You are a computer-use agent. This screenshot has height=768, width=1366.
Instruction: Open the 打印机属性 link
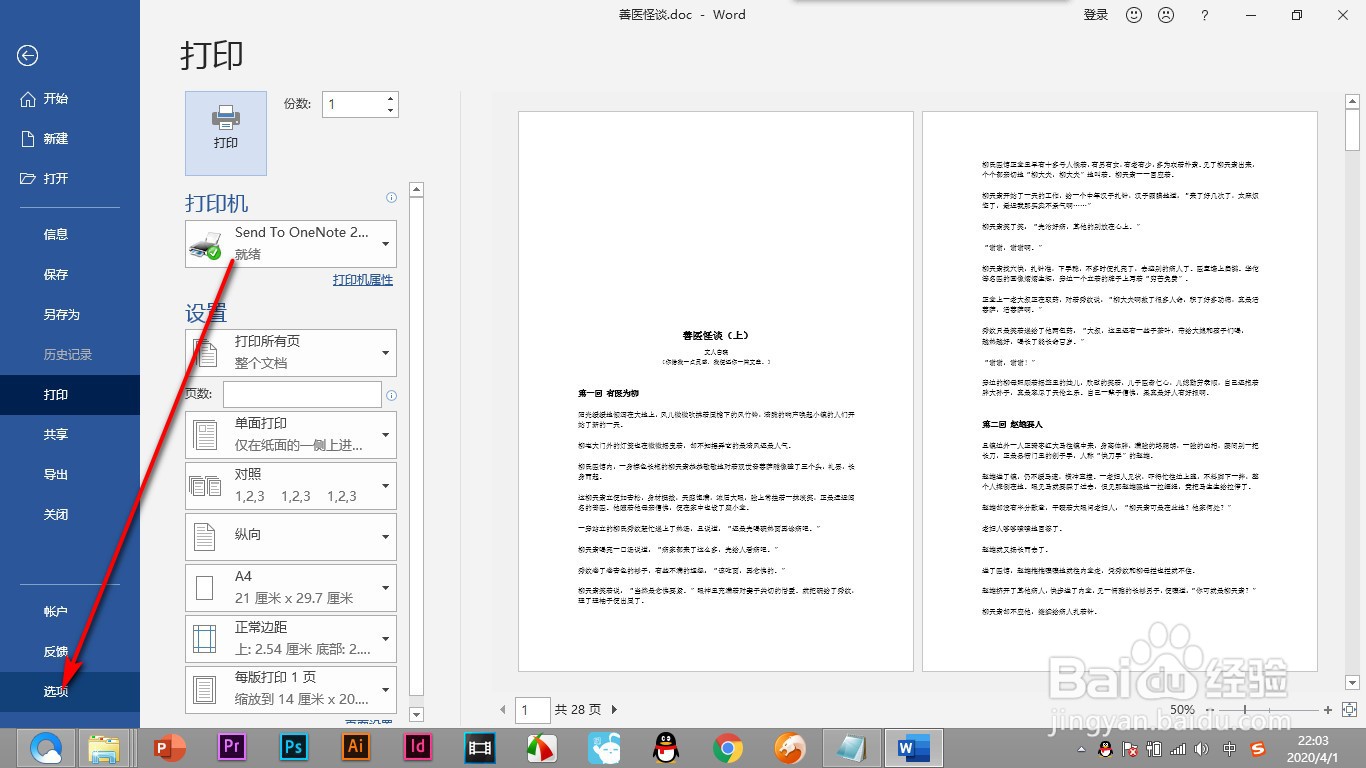tap(363, 281)
